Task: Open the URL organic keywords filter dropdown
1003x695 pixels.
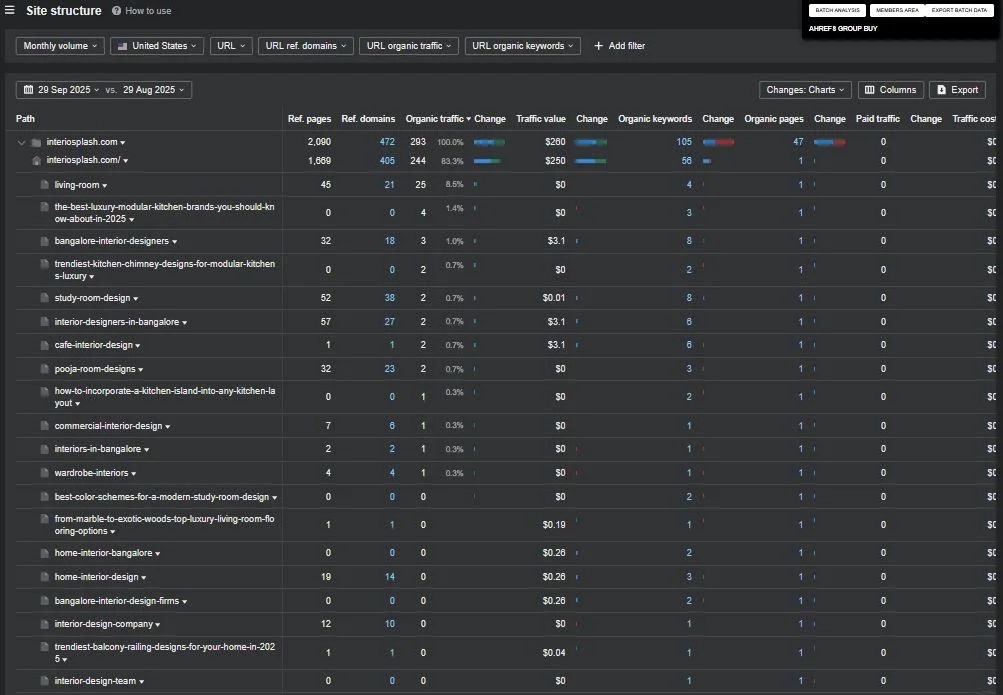Action: click(523, 46)
